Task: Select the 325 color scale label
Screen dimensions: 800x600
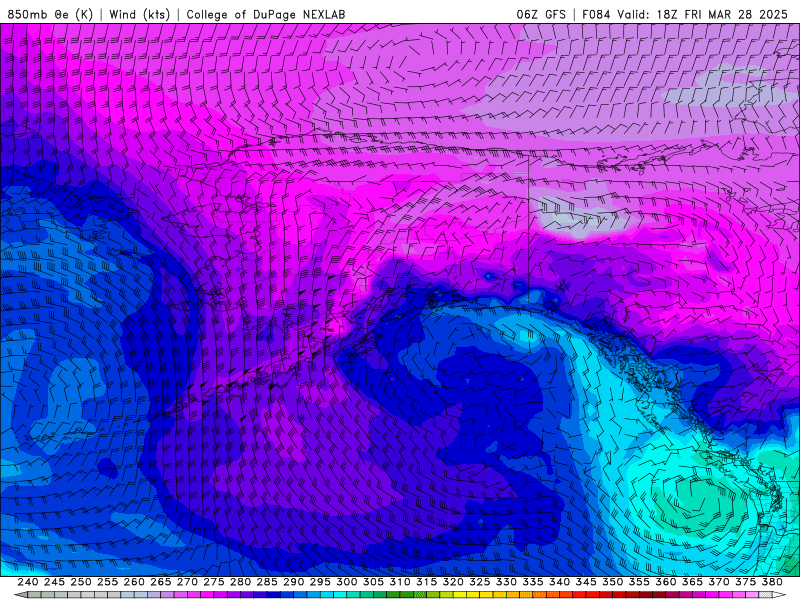Action: (479, 582)
